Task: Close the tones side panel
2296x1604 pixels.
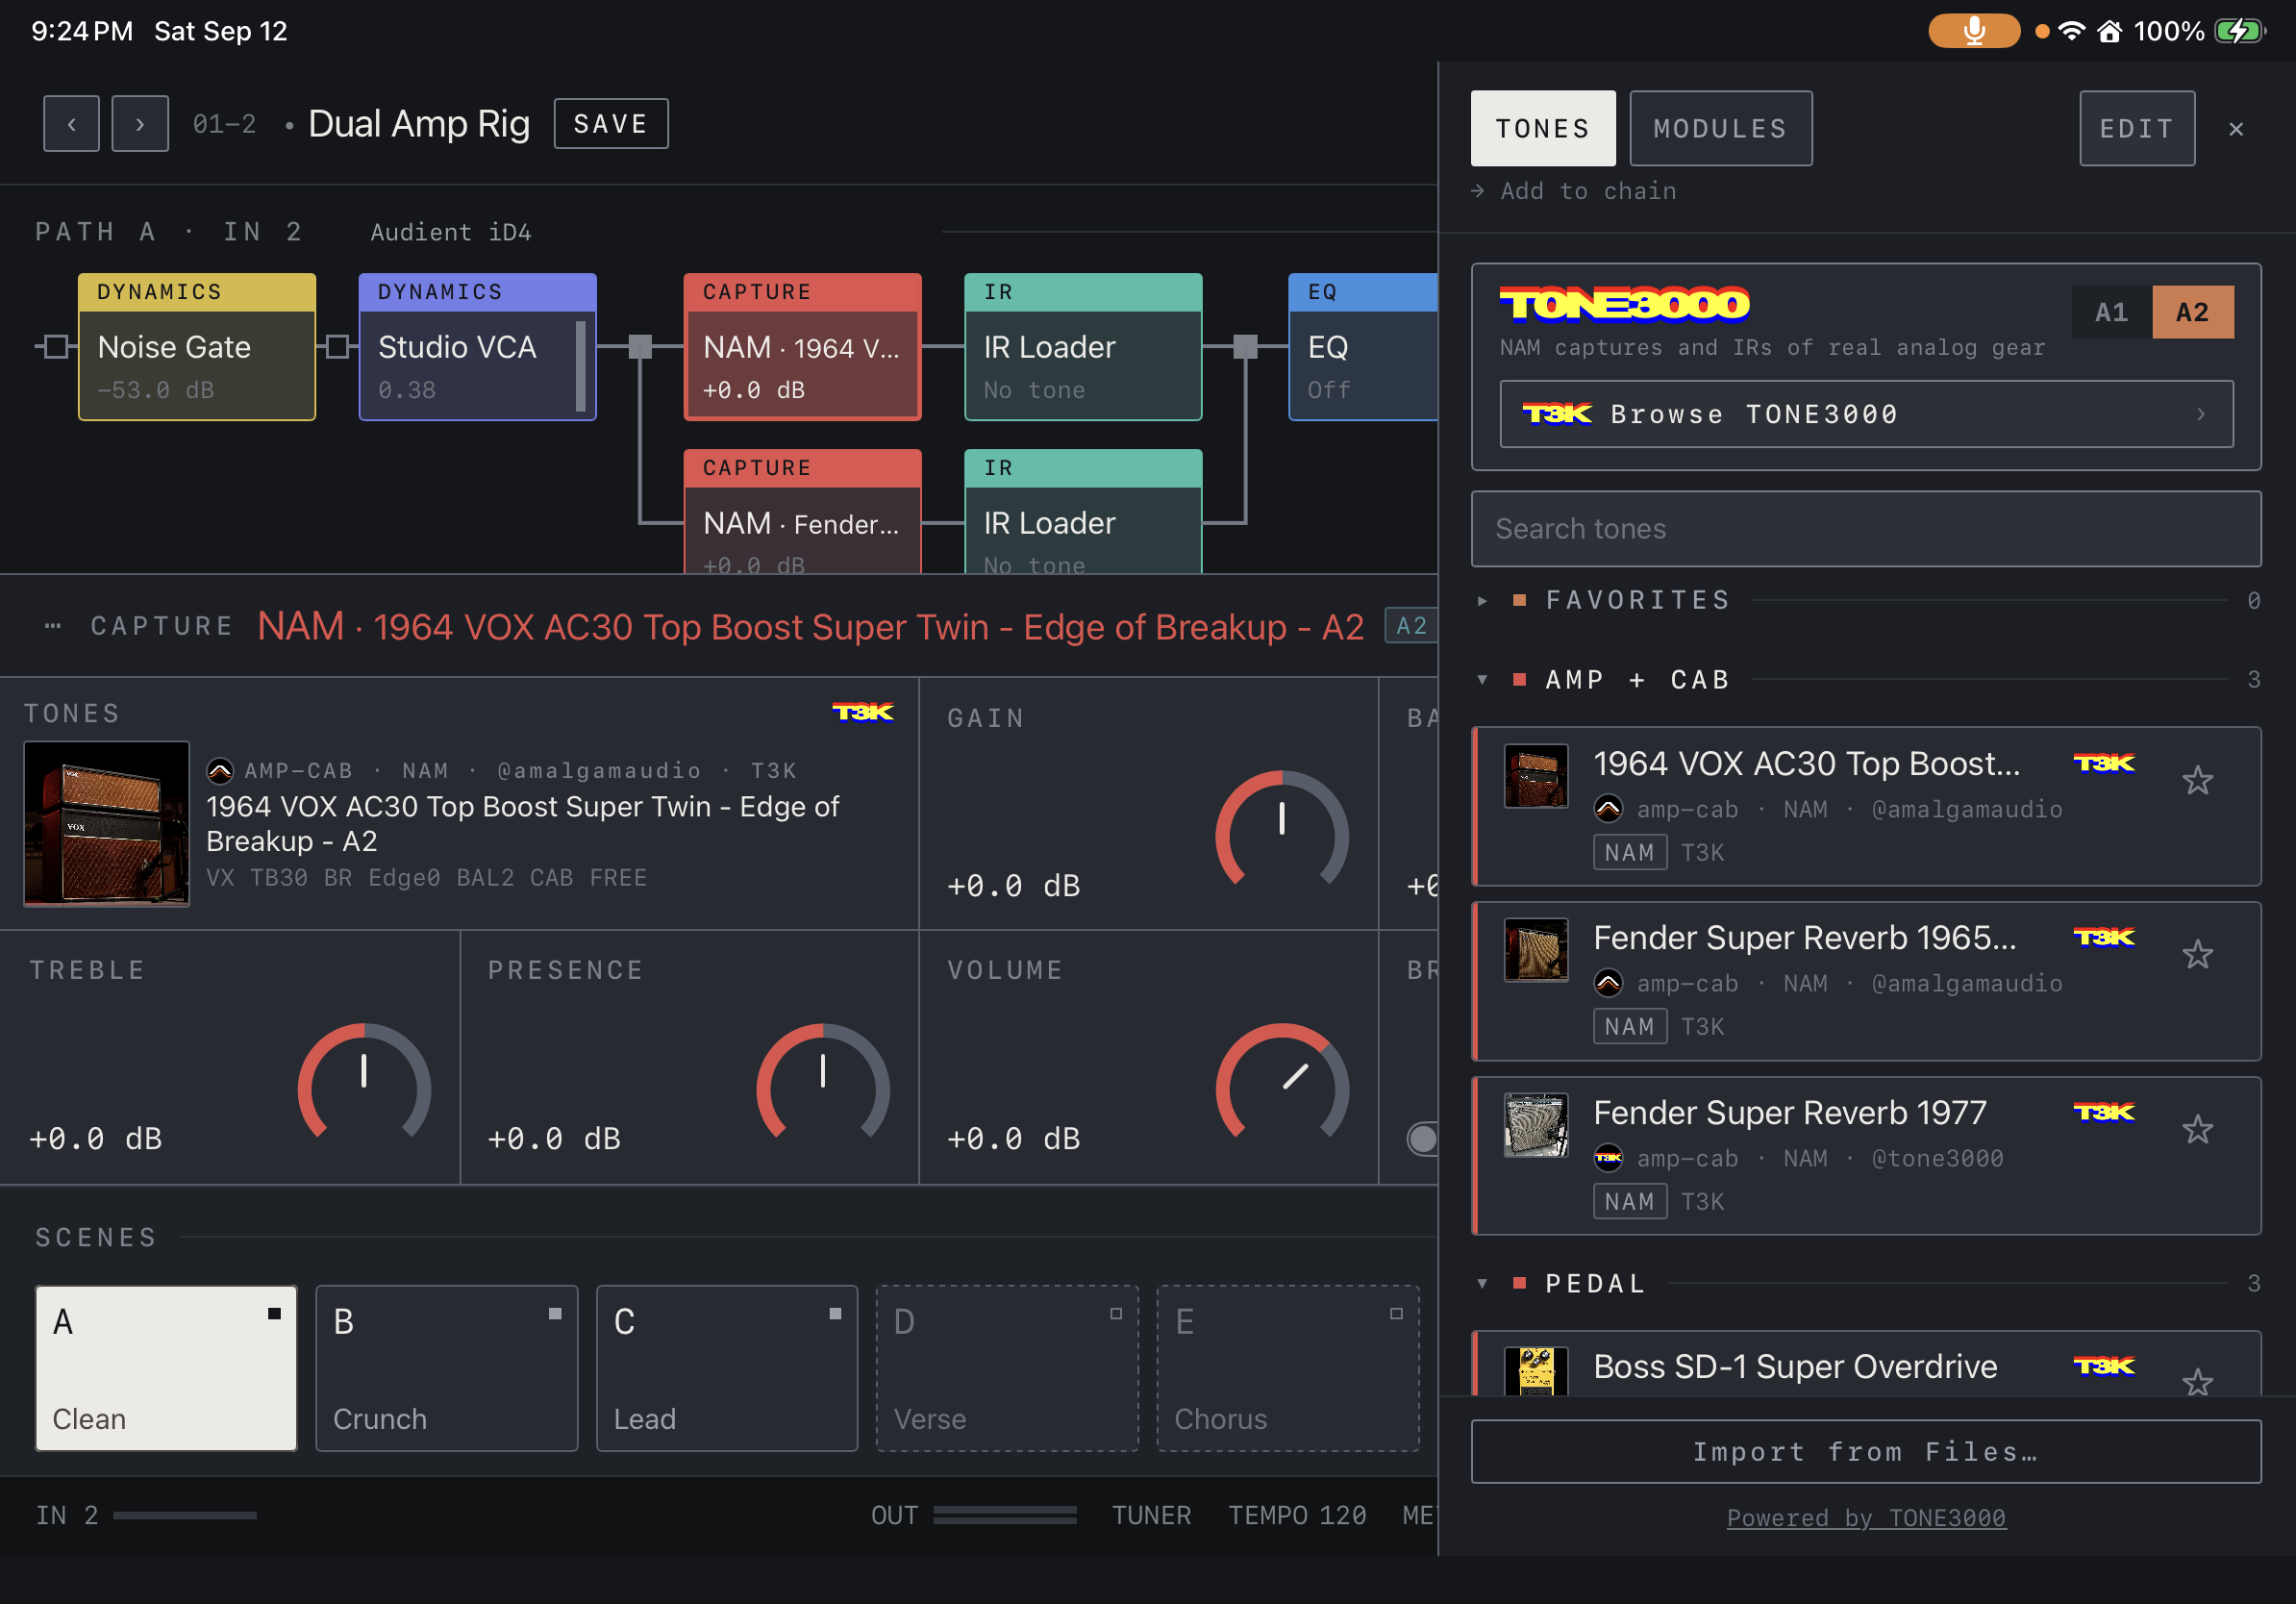Action: click(2236, 129)
